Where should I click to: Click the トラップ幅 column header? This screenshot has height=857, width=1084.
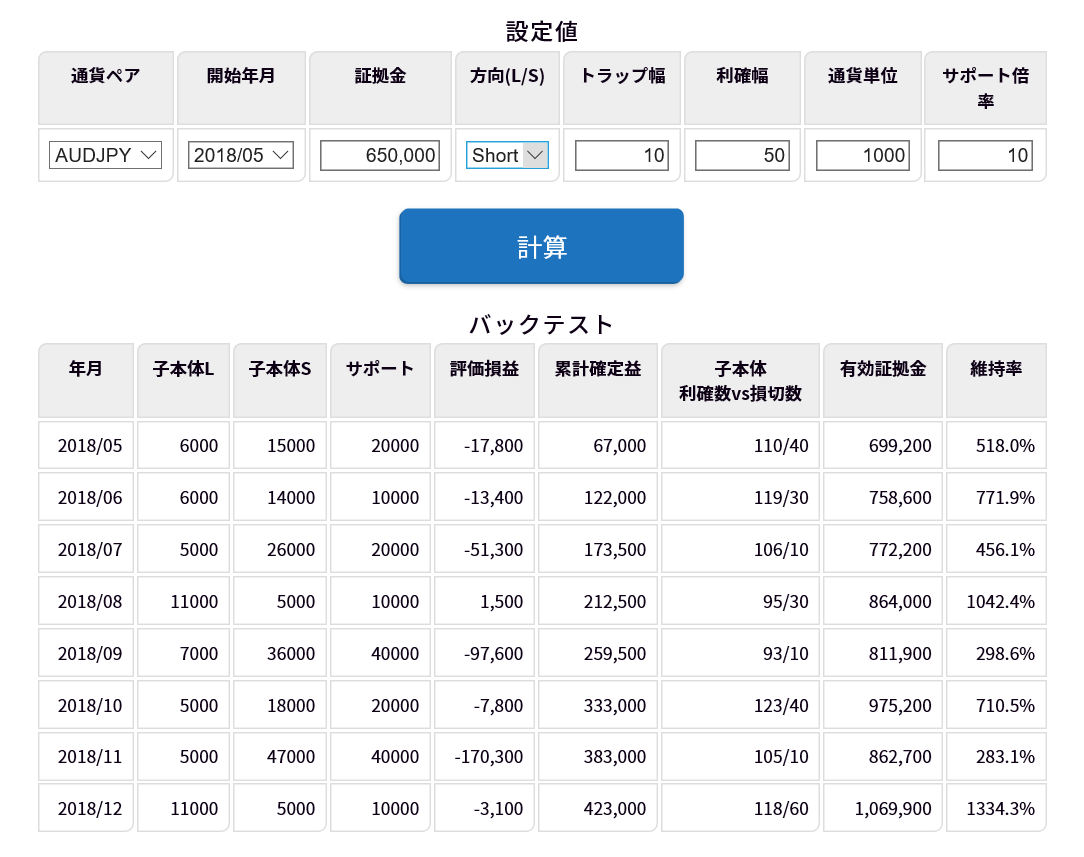pyautogui.click(x=622, y=88)
